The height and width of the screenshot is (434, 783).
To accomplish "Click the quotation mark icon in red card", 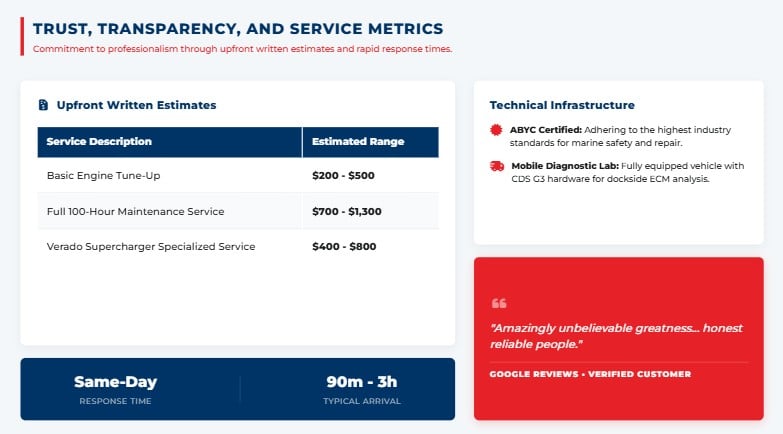I will [499, 303].
